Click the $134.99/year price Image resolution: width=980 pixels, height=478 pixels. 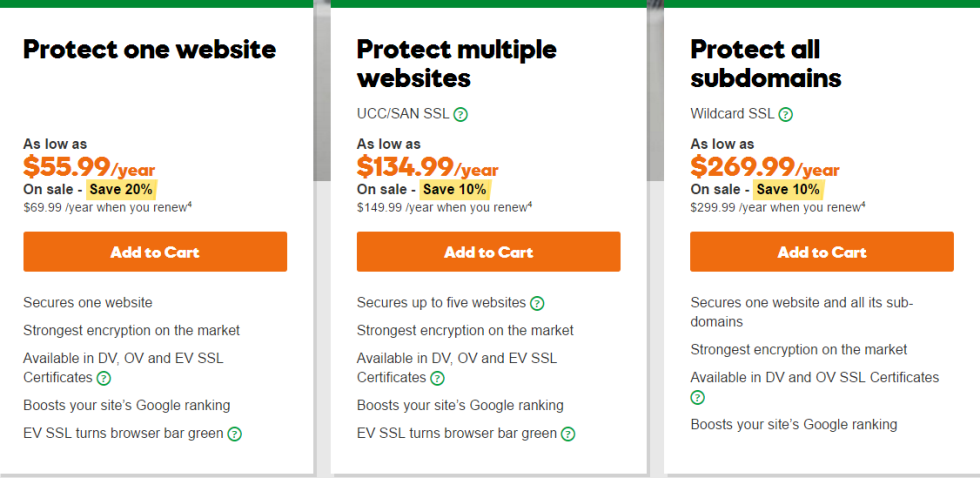pos(428,167)
